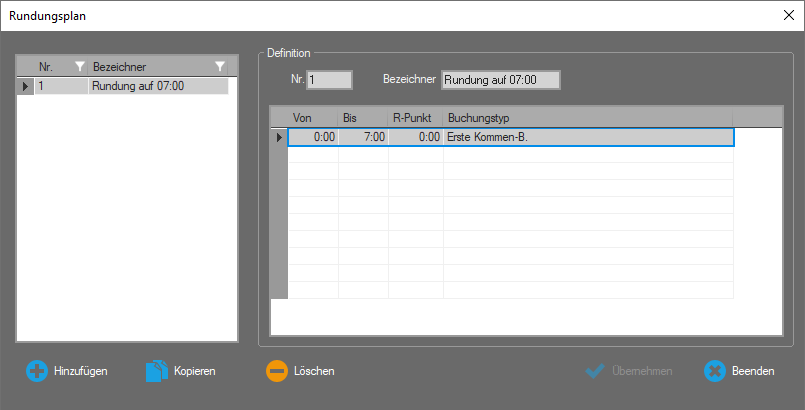Click the orange minus Löschen icon
The width and height of the screenshot is (805, 410).
pos(276,371)
